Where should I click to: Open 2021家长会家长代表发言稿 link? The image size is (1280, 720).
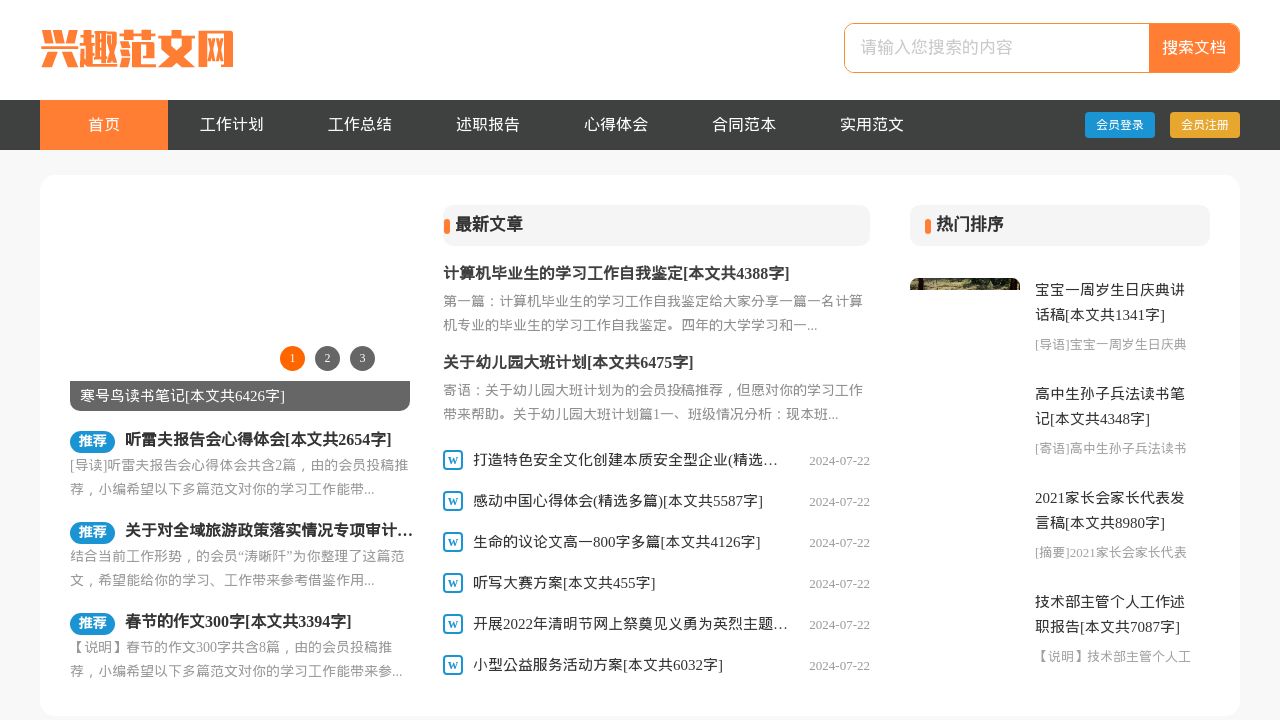(x=1110, y=510)
